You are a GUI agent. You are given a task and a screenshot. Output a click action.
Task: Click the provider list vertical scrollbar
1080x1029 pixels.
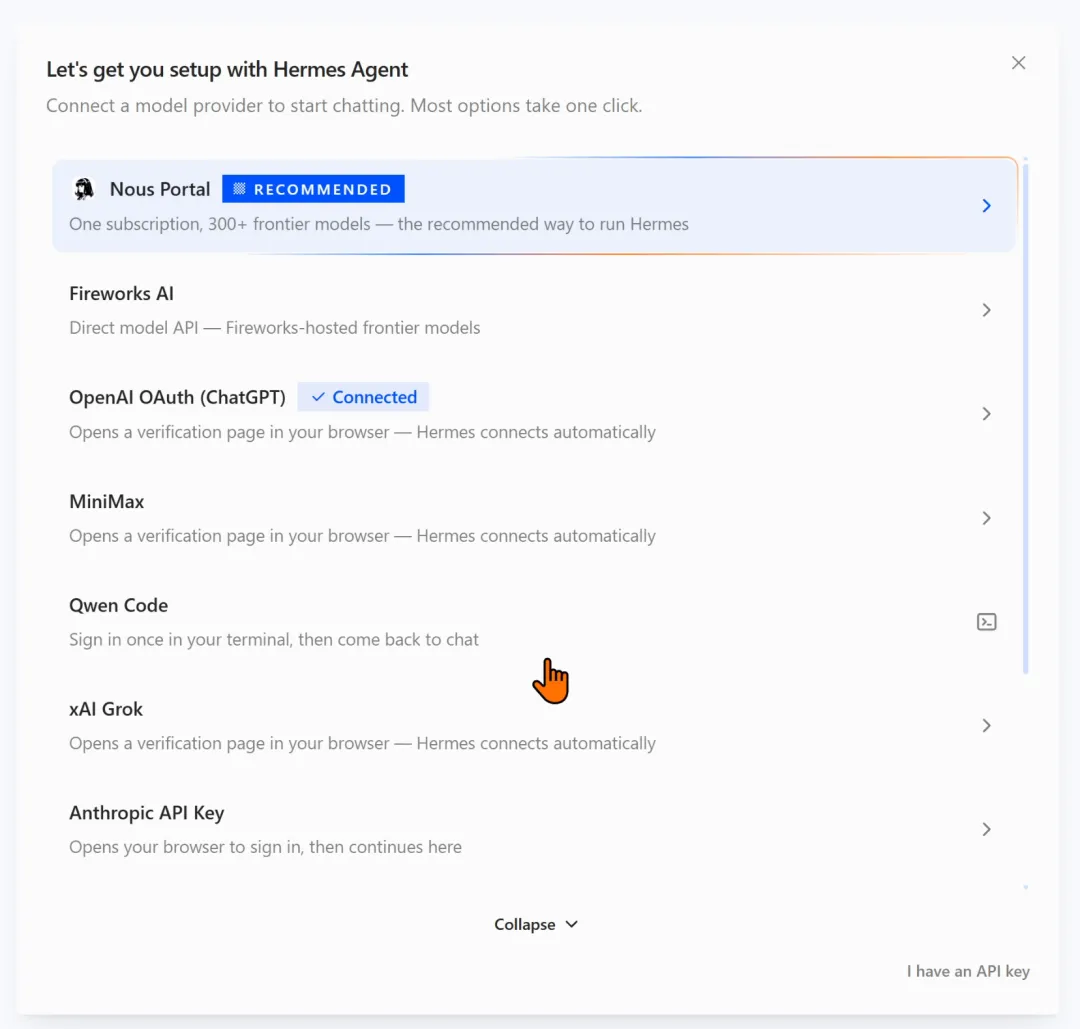pos(1026,416)
